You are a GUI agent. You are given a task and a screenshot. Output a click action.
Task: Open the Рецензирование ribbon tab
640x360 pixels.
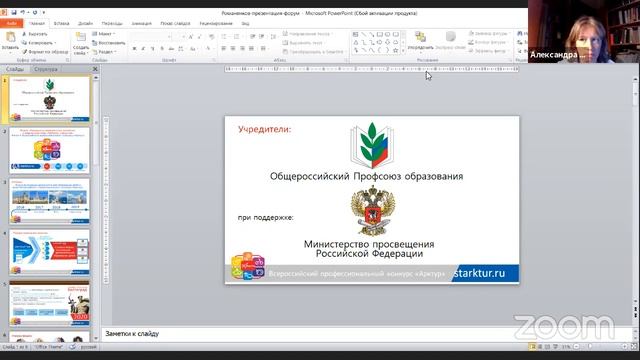(x=216, y=23)
